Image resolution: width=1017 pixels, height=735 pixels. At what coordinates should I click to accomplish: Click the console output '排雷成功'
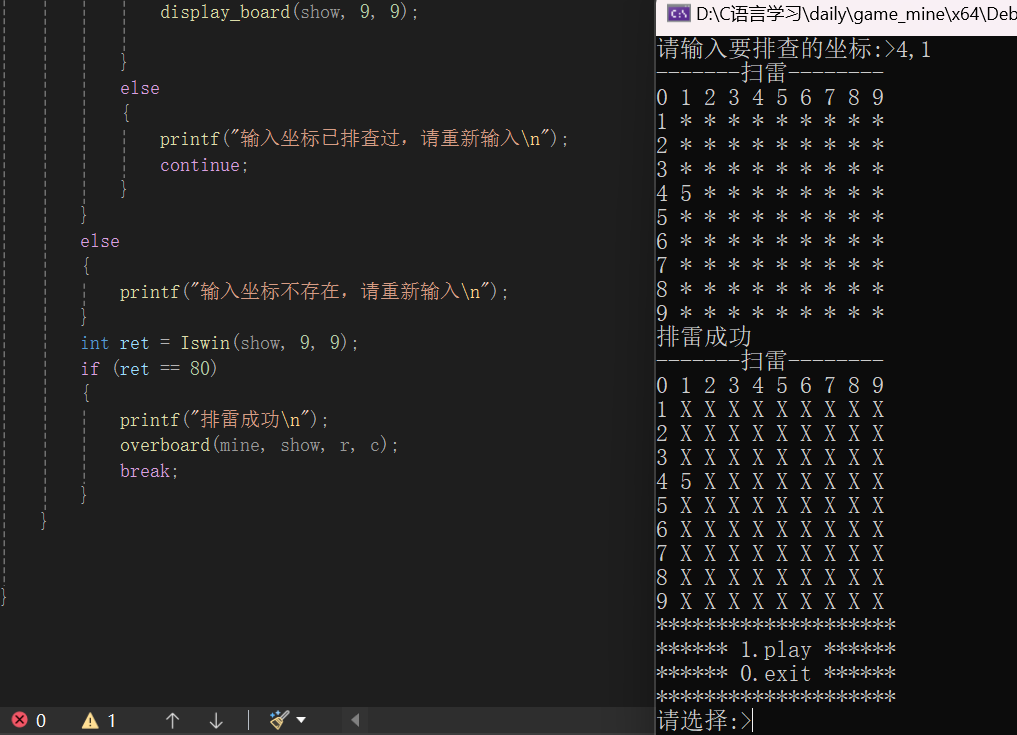tap(704, 337)
